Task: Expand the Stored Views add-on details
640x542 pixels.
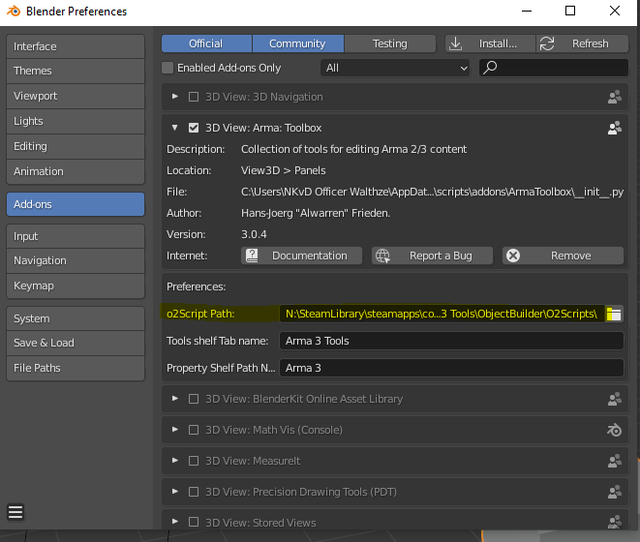Action: pos(175,522)
